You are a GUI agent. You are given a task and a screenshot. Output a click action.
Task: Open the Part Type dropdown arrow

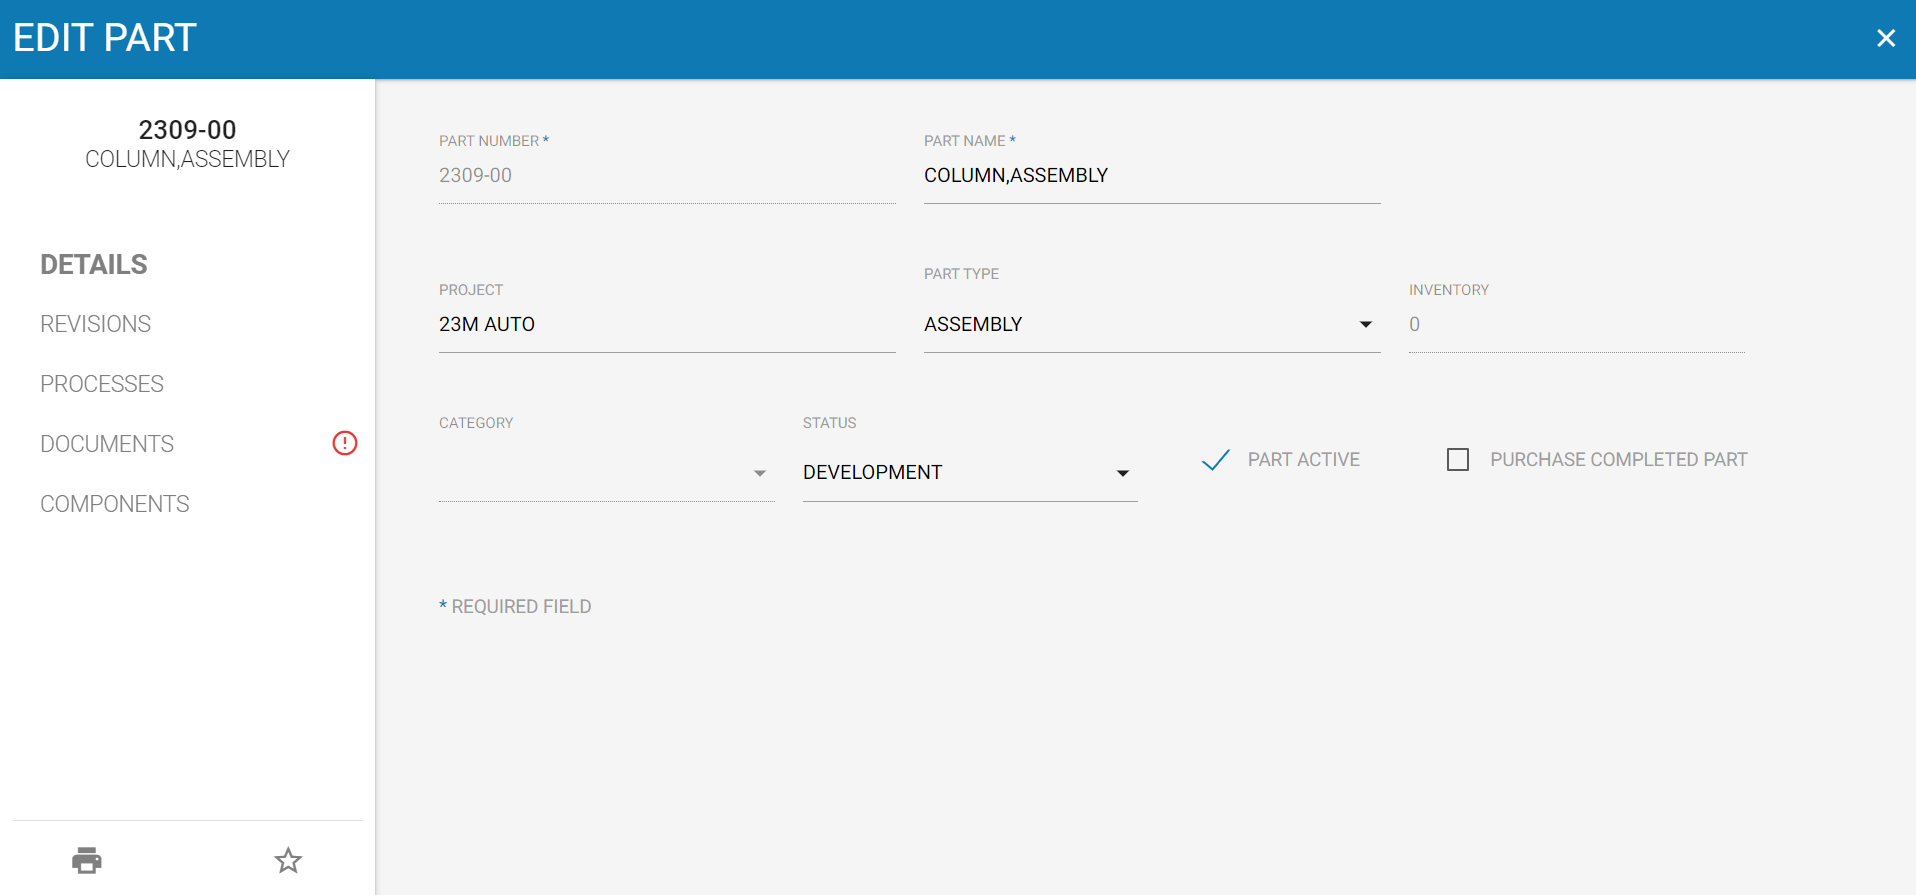point(1366,324)
